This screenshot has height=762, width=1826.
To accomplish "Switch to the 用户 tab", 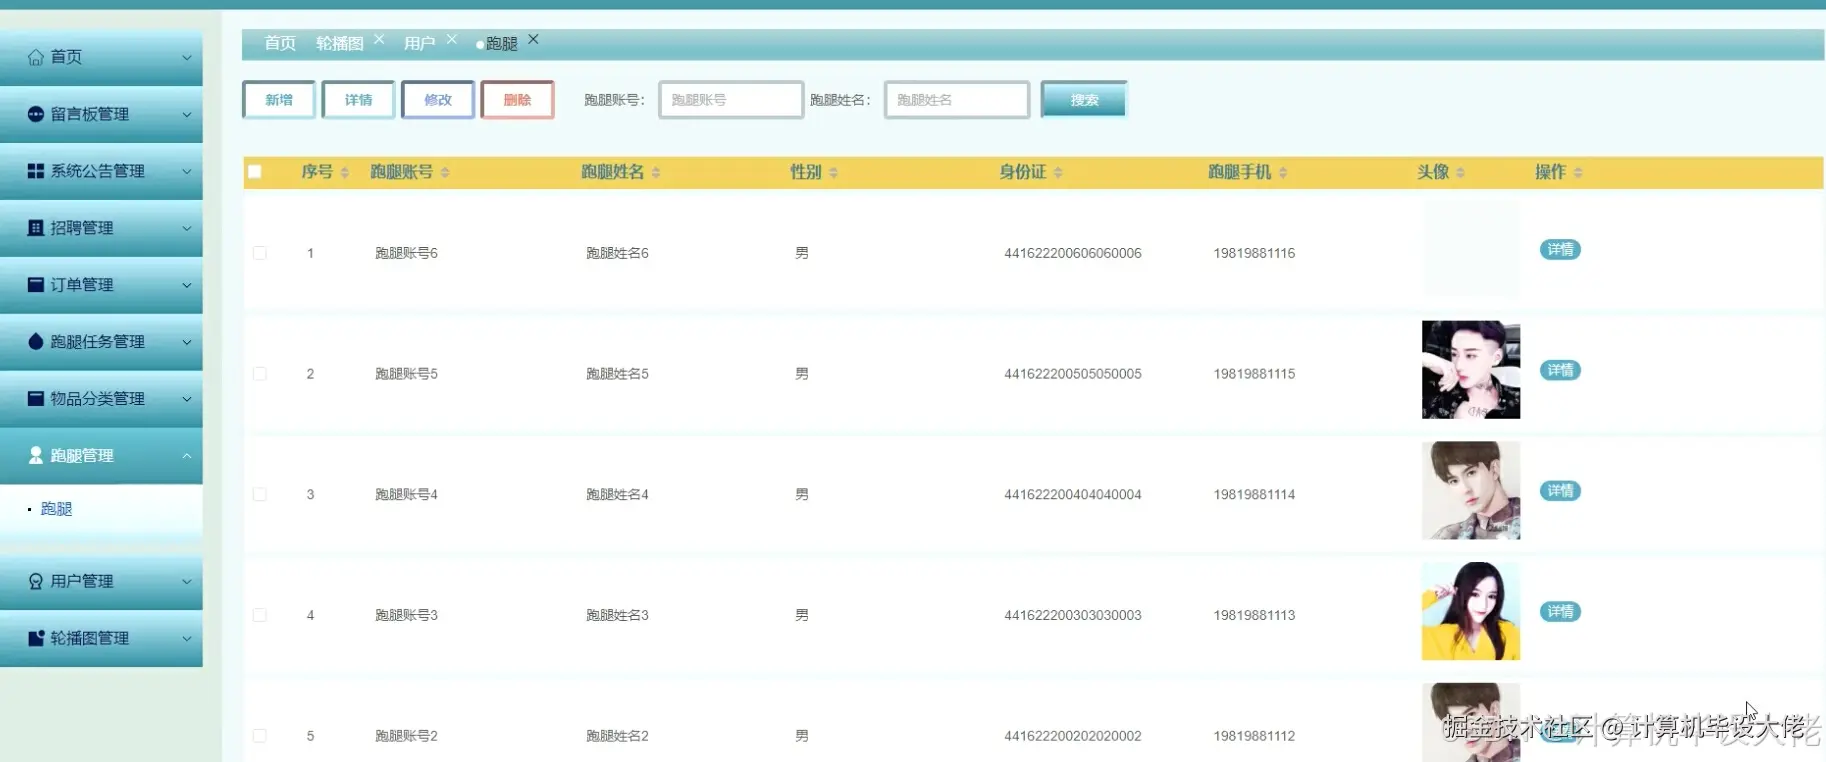I will pos(419,43).
